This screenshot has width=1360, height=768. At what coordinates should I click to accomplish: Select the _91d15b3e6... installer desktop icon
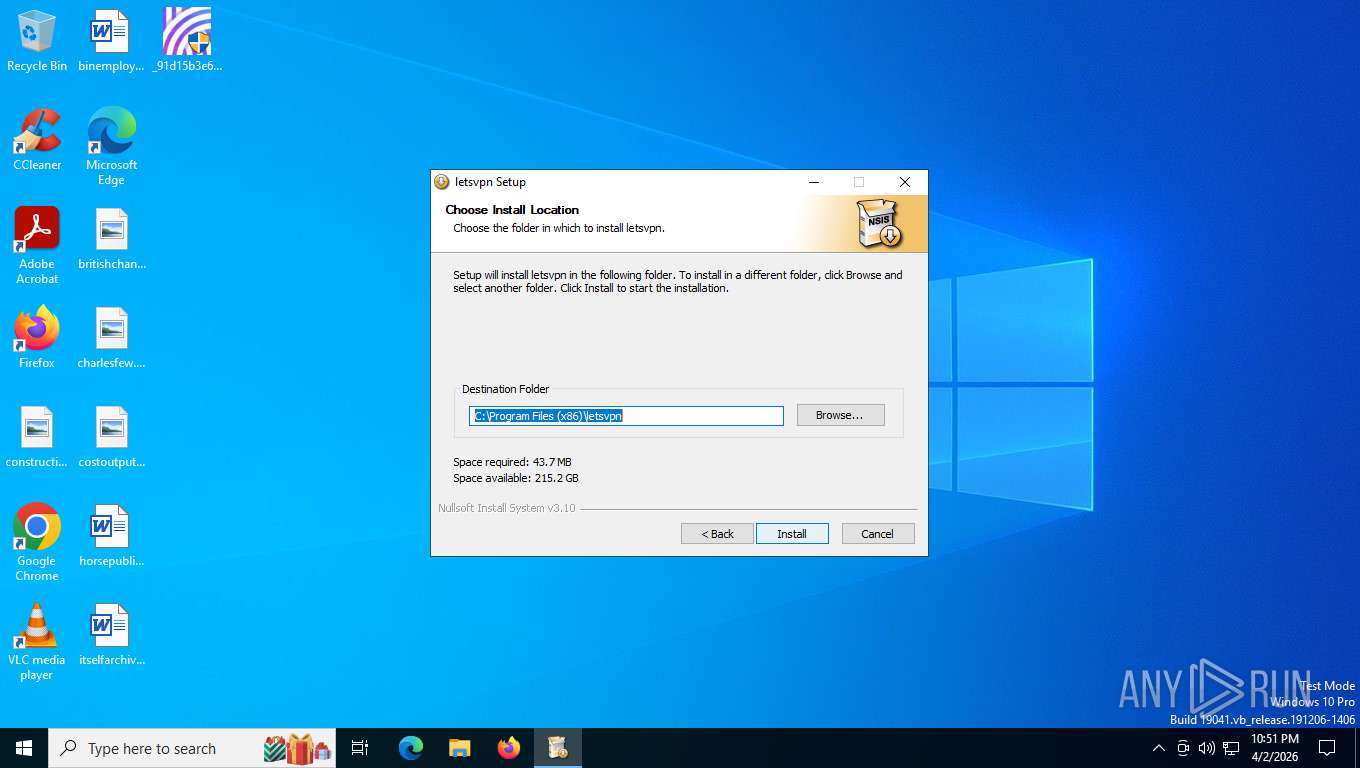point(187,41)
